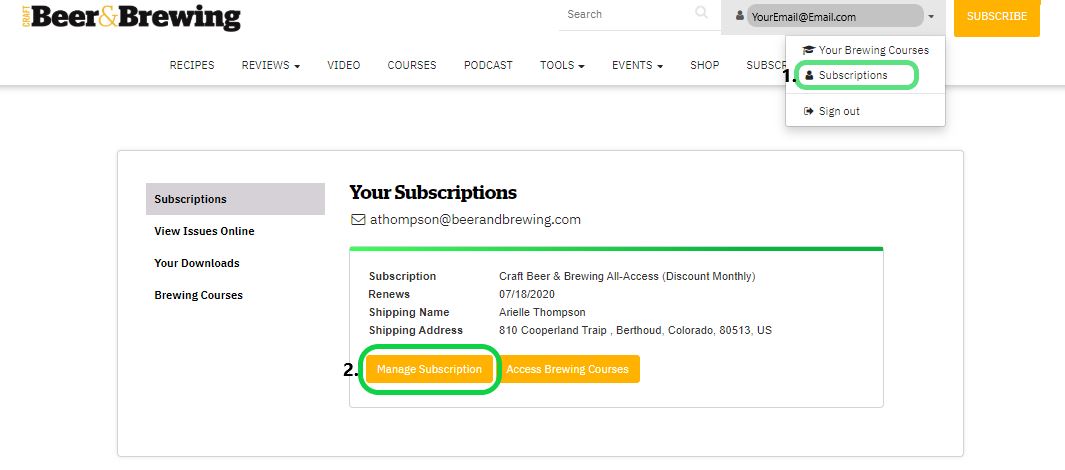Screen dimensions: 1065x470
Task: Click into the Search input field
Action: tap(626, 14)
